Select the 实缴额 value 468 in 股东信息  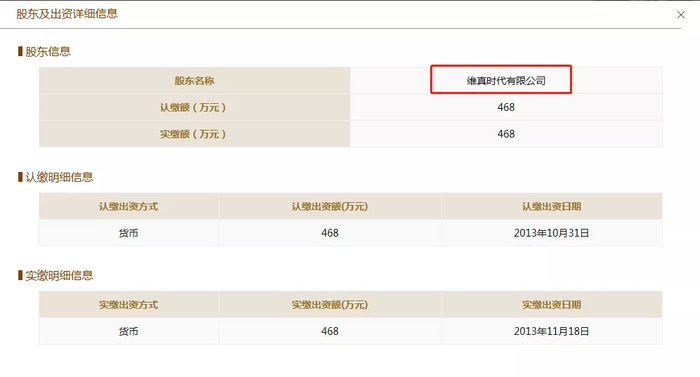[506, 134]
